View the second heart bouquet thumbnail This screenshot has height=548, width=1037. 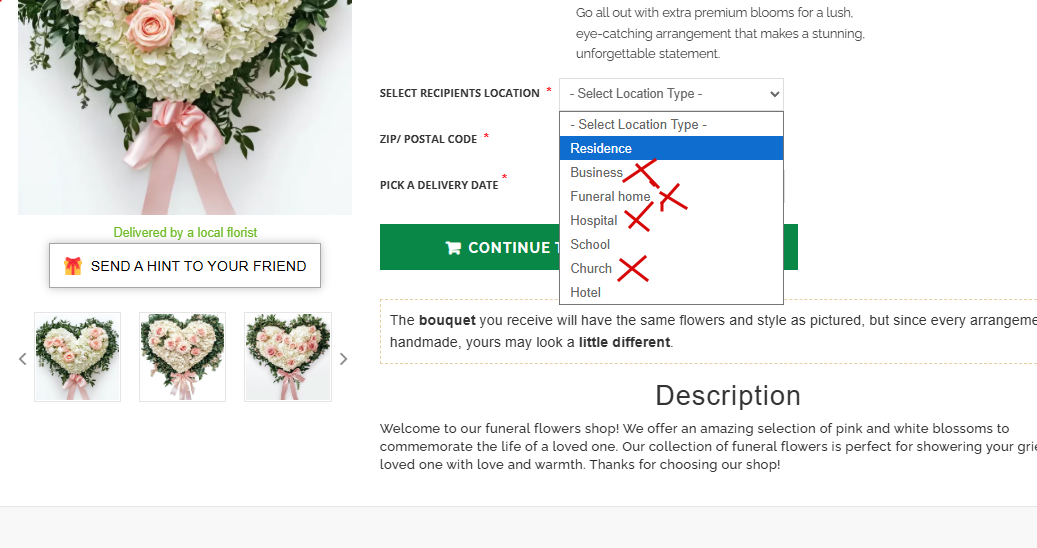183,357
